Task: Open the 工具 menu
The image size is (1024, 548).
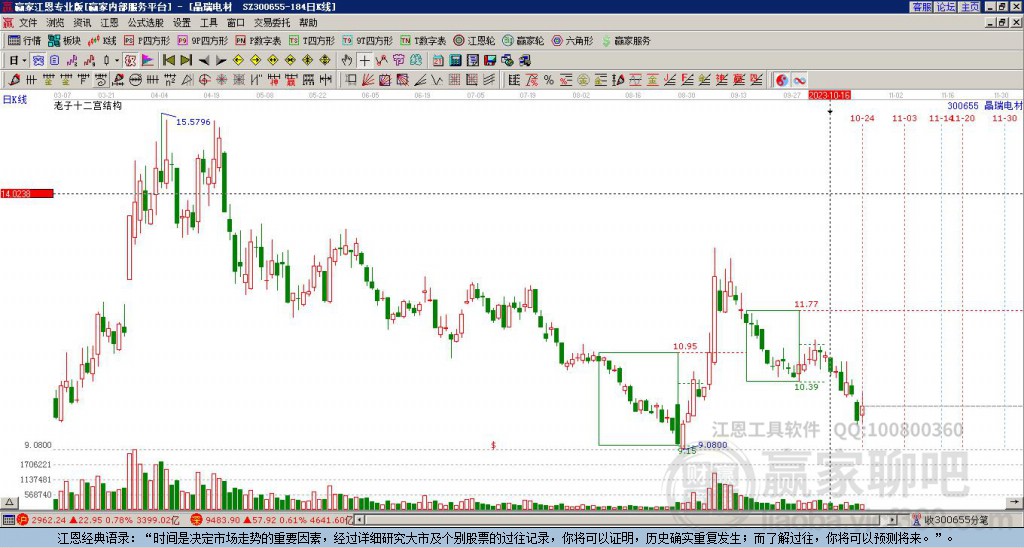Action: click(208, 23)
